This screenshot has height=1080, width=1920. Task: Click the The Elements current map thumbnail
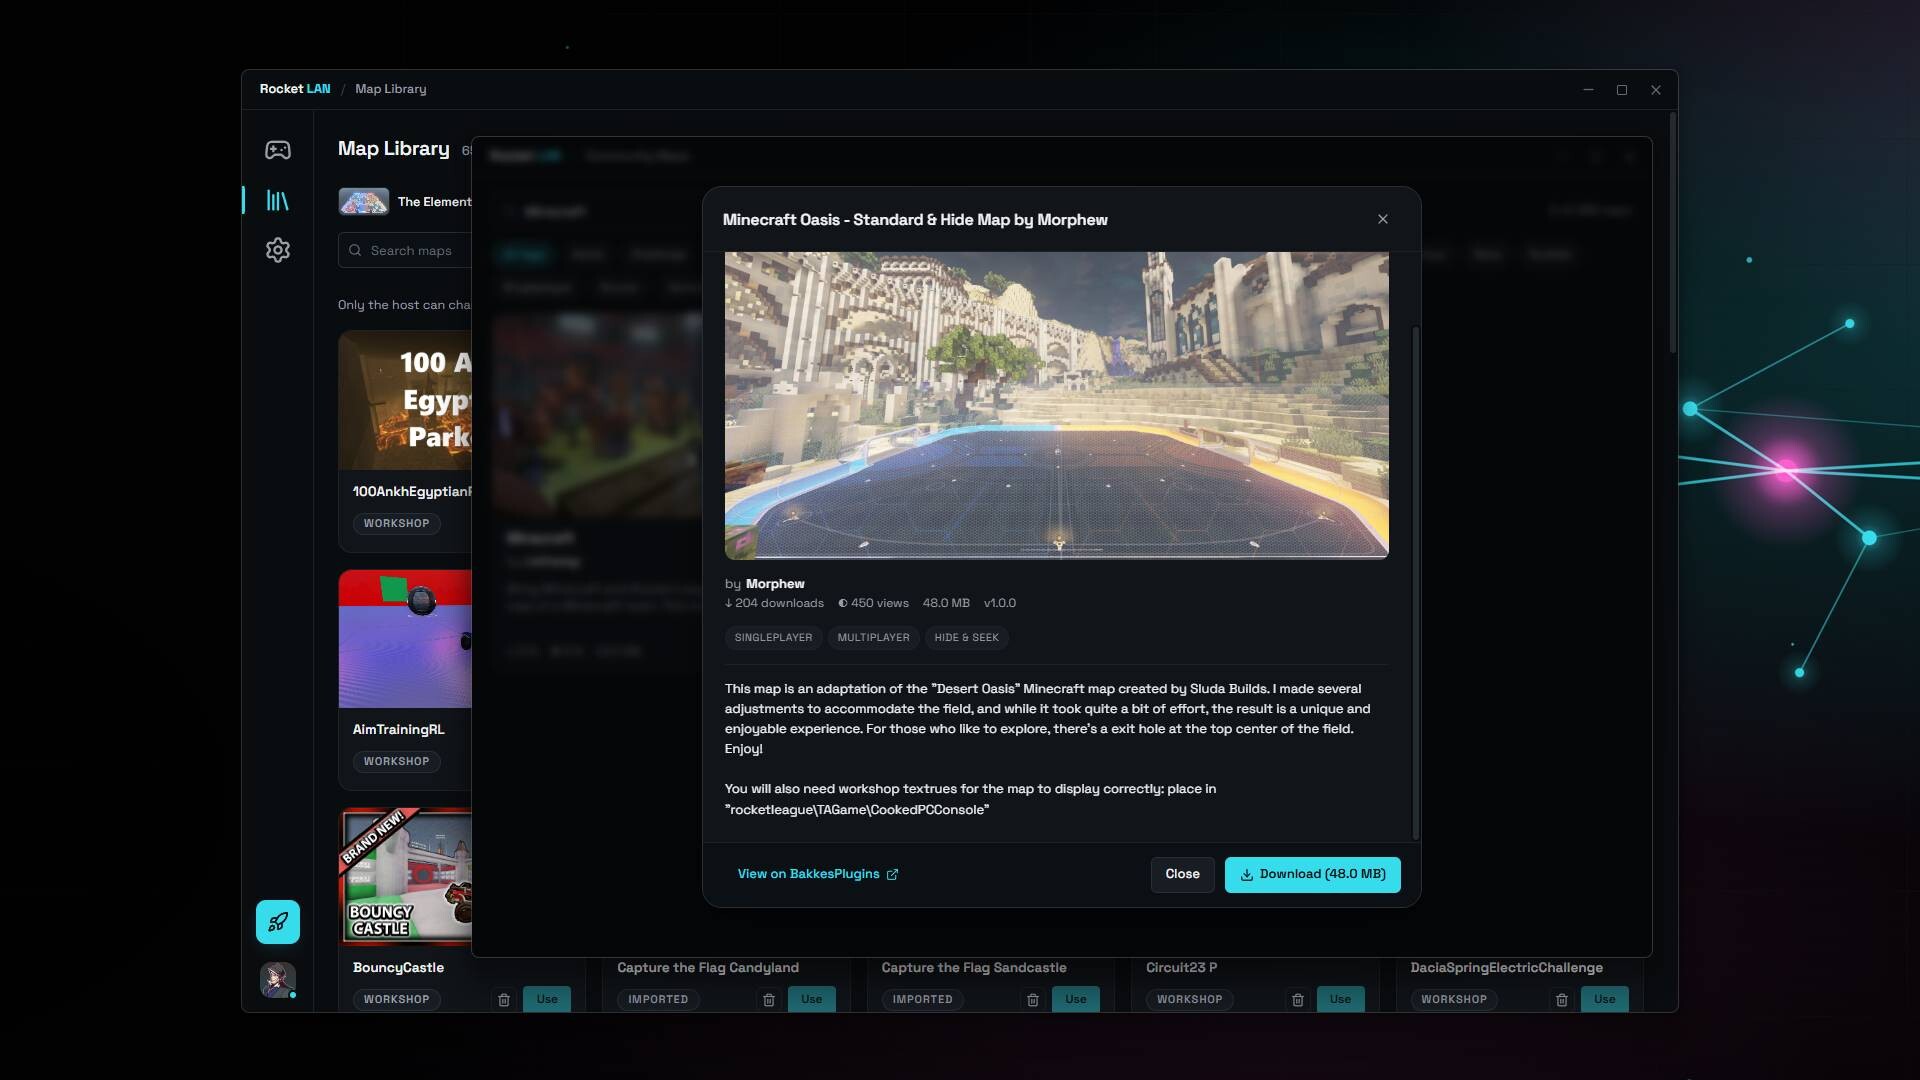(364, 202)
